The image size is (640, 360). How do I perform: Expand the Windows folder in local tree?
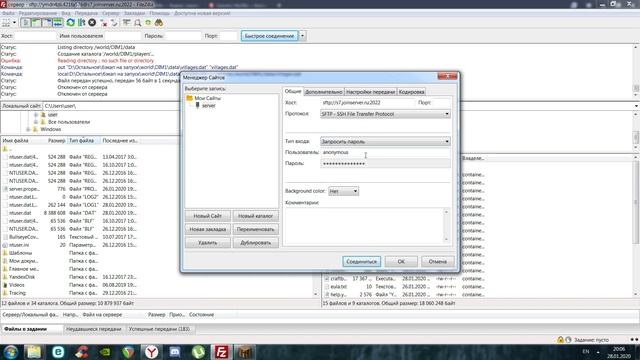coord(28,129)
